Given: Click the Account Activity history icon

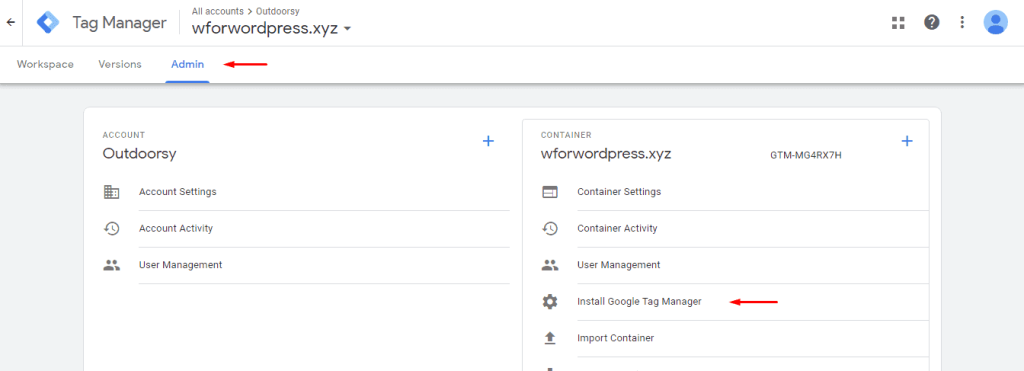Looking at the screenshot, I should tap(112, 229).
